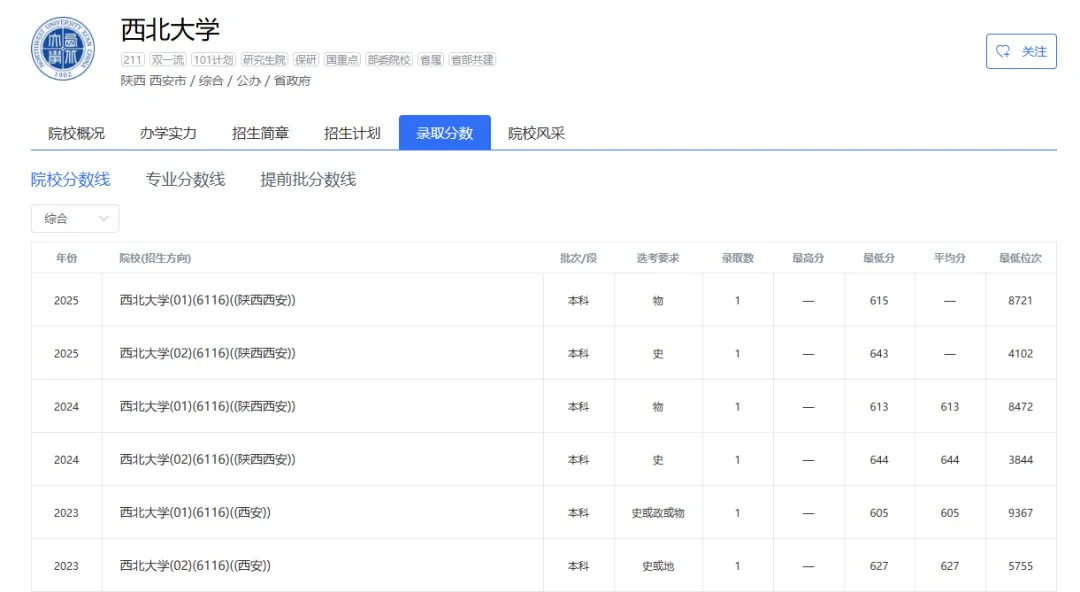The width and height of the screenshot is (1080, 592).
Task: Click the minimum score 615 cell
Action: [x=879, y=300]
